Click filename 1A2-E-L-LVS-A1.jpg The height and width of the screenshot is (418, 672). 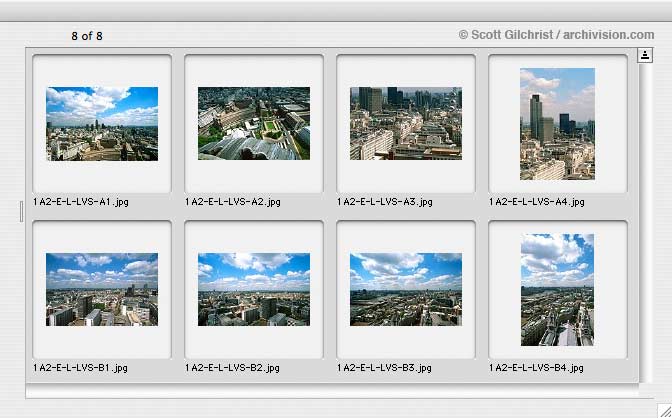(x=81, y=201)
